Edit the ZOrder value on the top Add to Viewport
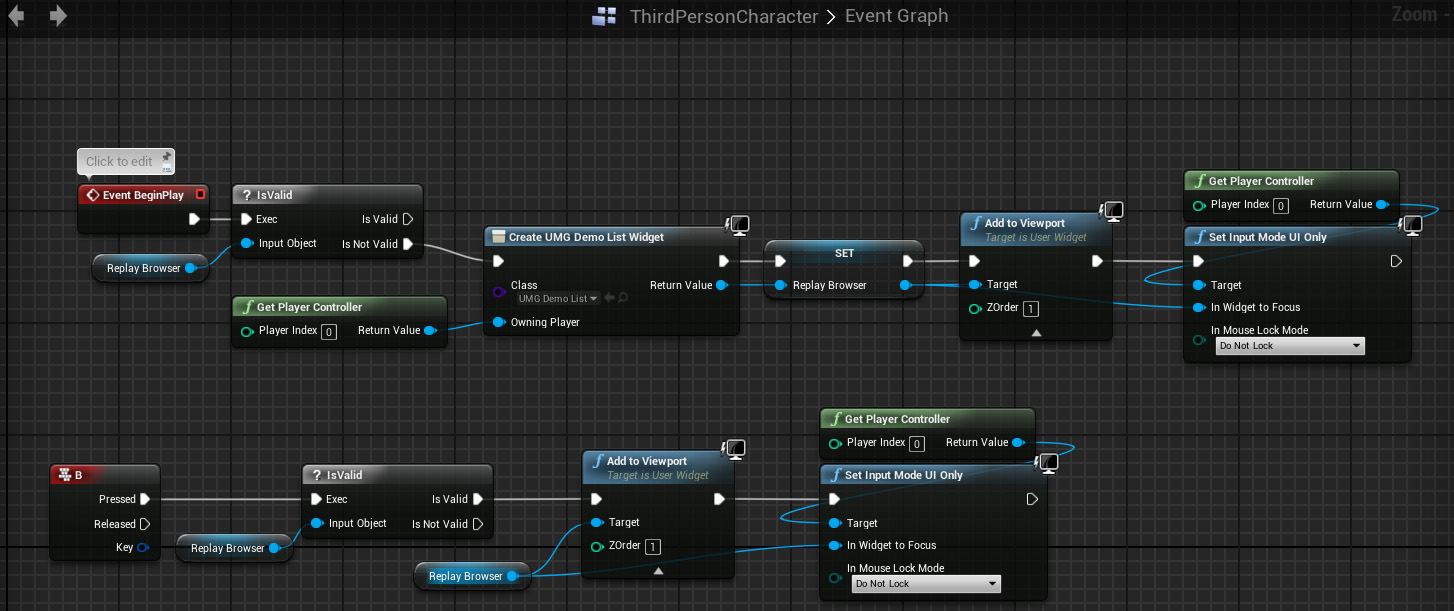Image resolution: width=1454 pixels, height=611 pixels. 1030,309
